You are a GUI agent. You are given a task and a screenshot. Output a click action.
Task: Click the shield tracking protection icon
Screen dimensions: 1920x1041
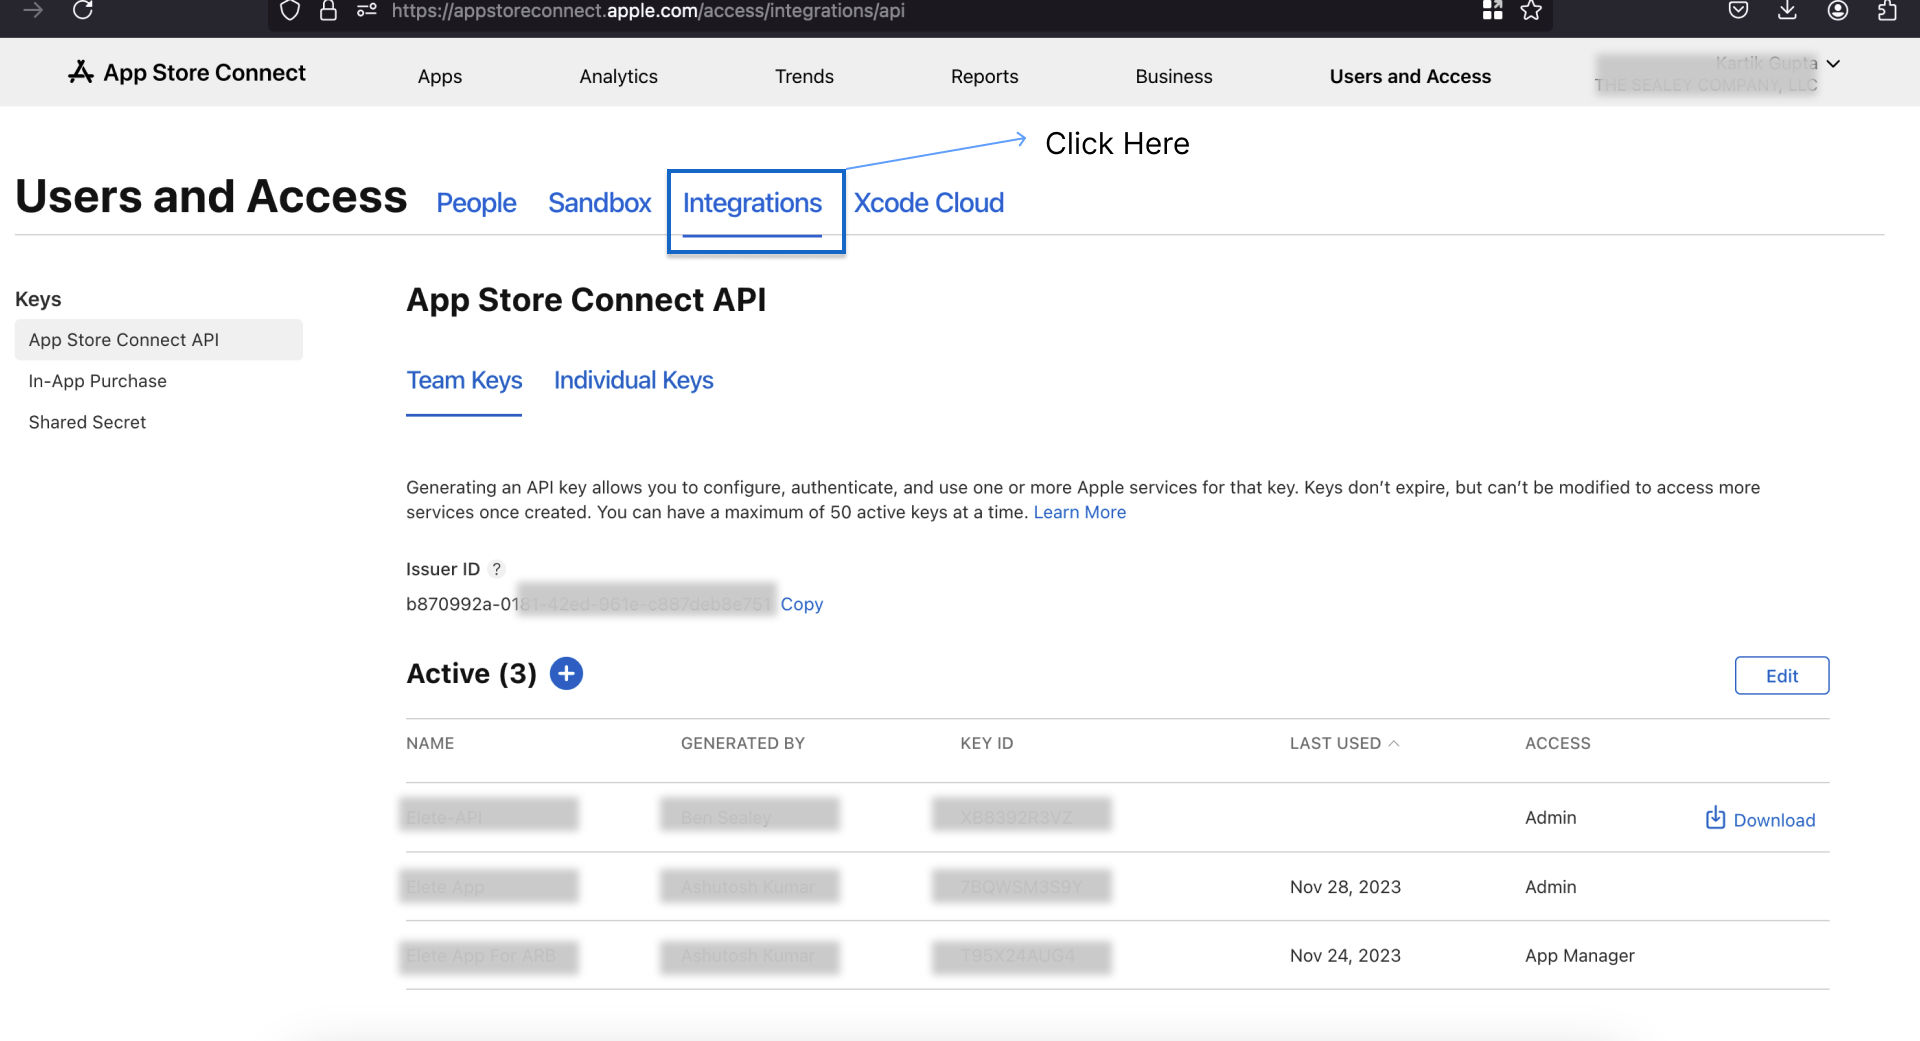pos(290,11)
